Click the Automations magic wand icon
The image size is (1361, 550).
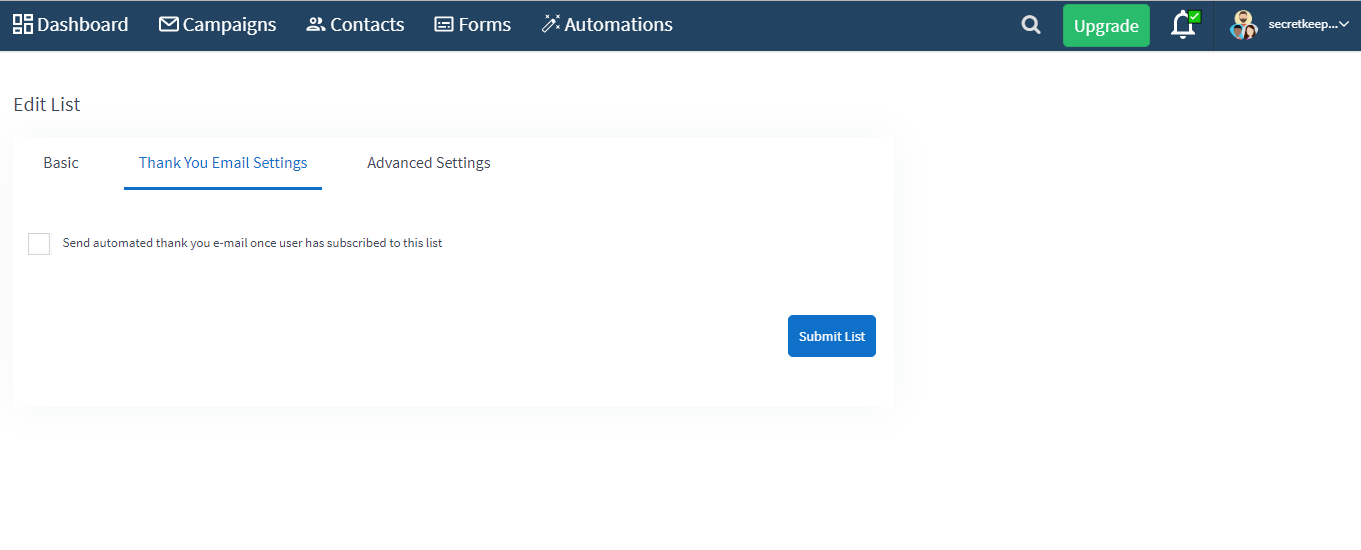click(x=551, y=24)
